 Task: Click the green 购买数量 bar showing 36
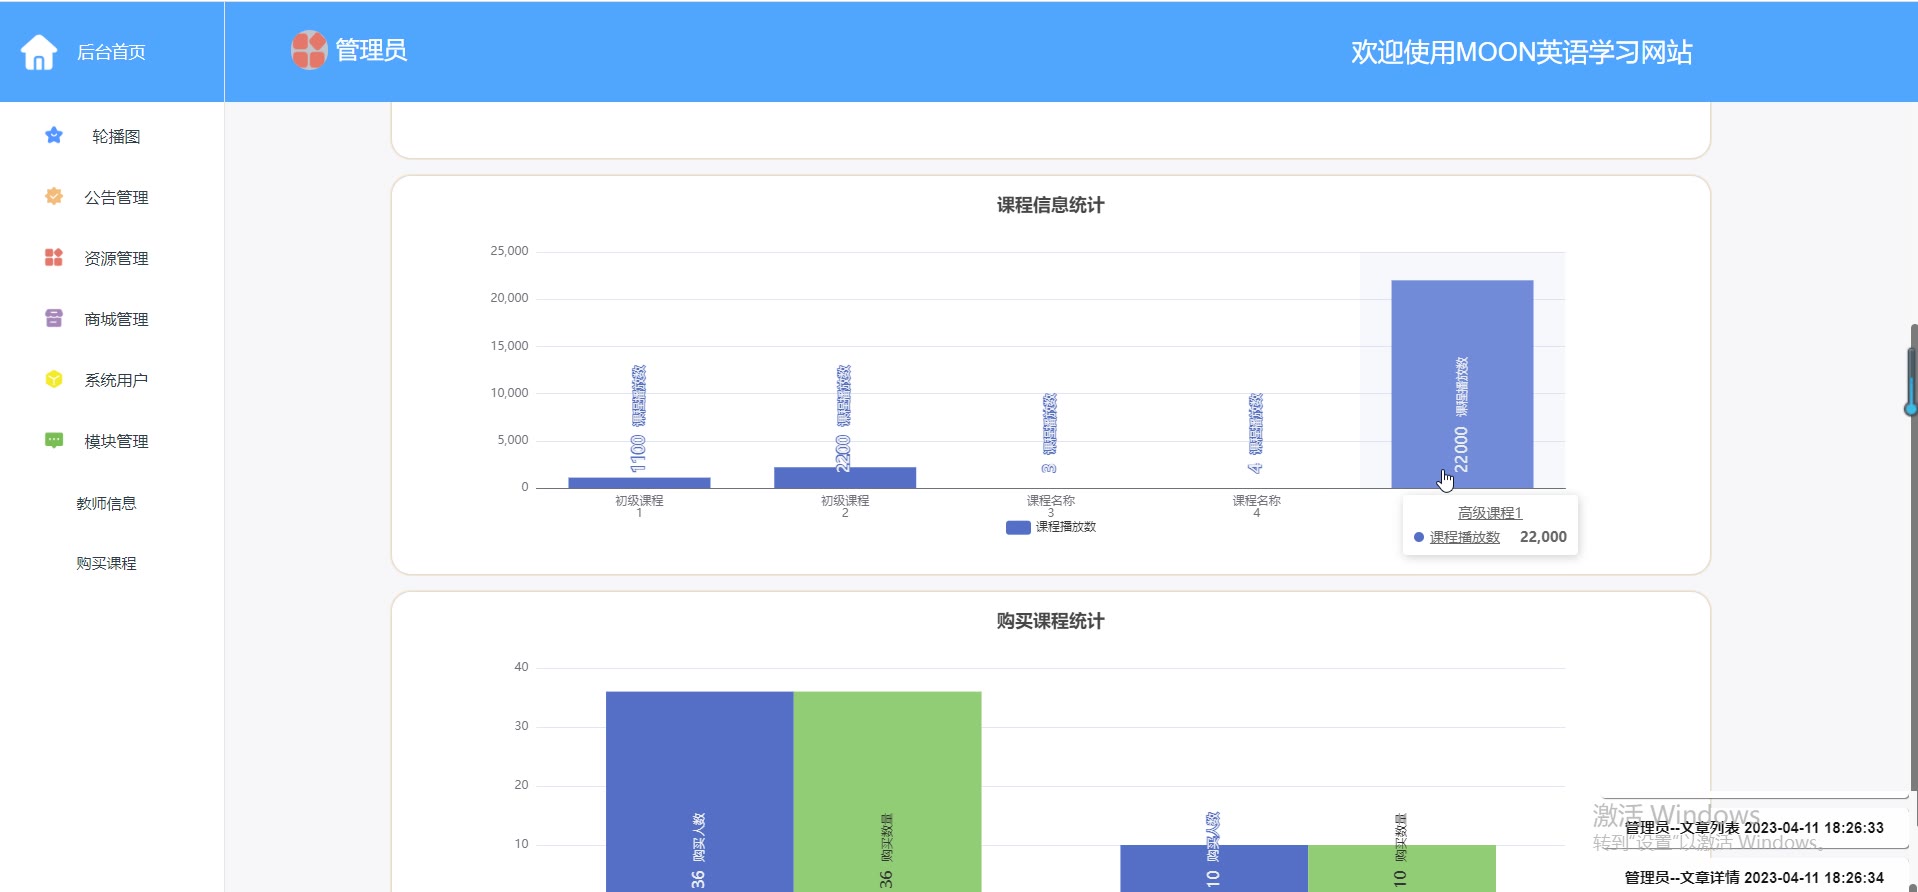(x=887, y=791)
